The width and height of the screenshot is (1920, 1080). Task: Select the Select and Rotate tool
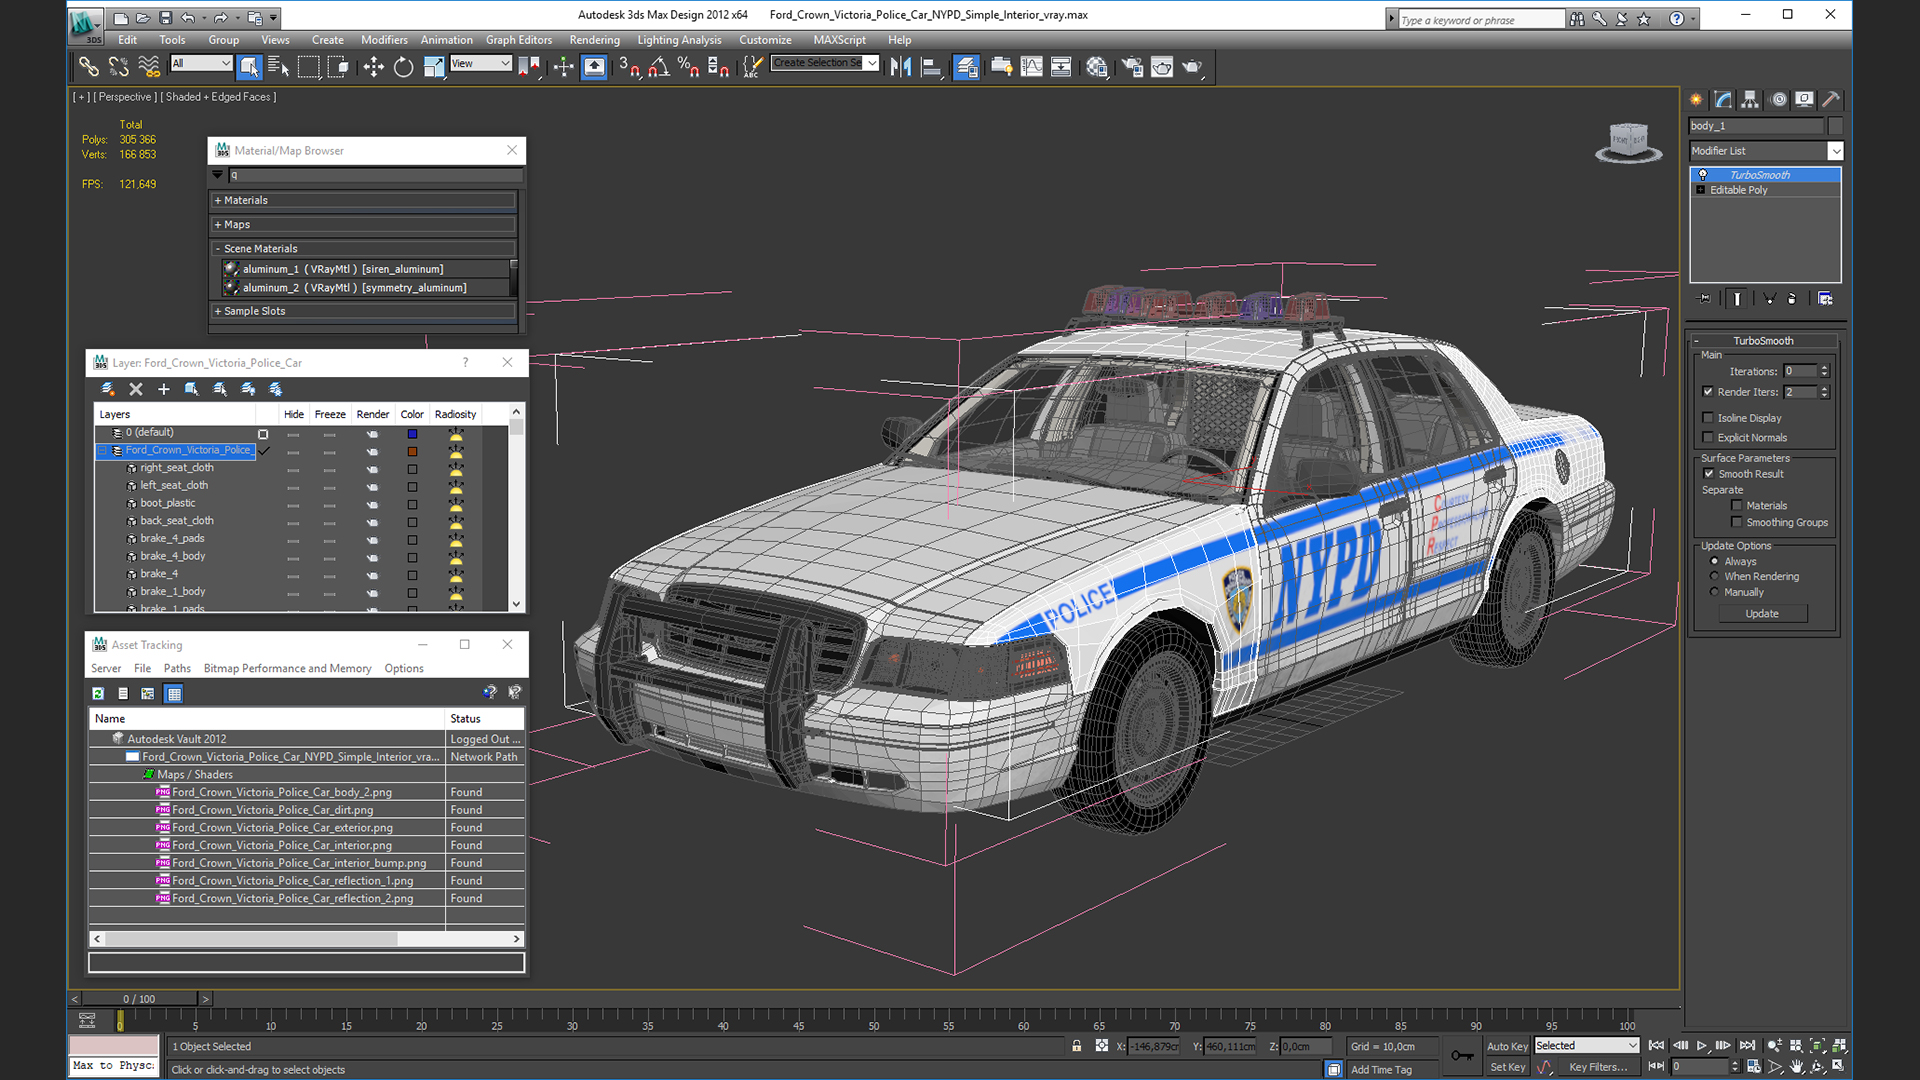403,67
